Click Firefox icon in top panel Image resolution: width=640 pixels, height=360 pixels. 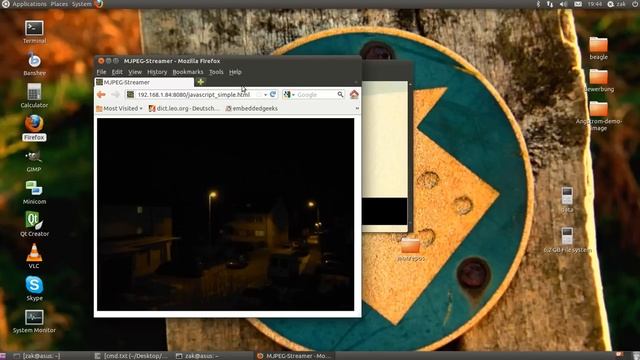point(99,4)
